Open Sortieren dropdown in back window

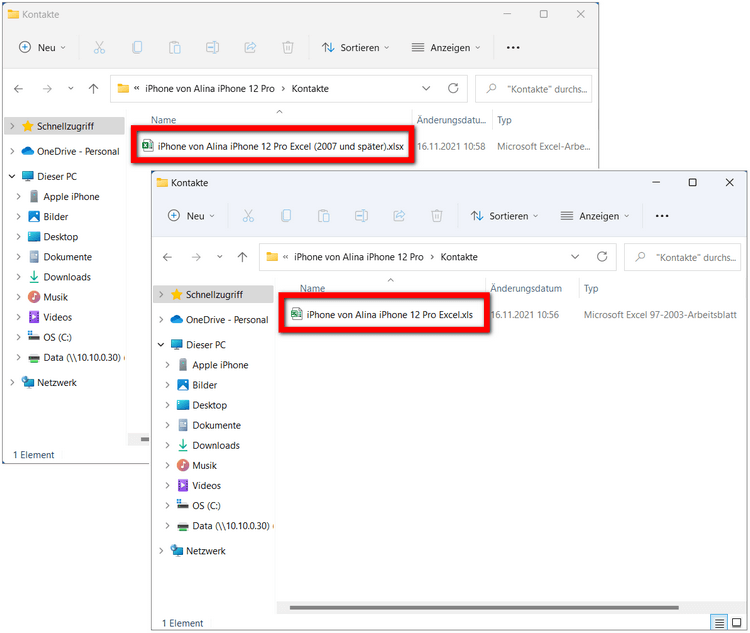click(355, 47)
